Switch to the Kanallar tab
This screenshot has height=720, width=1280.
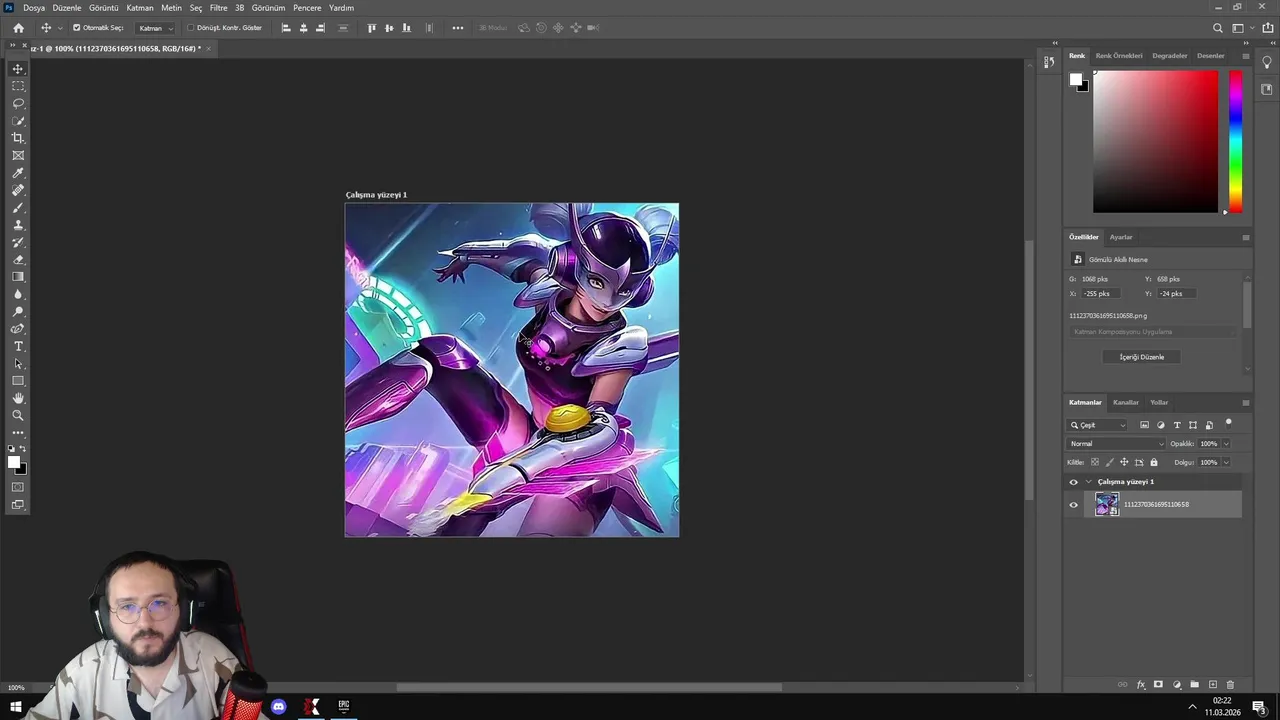coord(1126,402)
